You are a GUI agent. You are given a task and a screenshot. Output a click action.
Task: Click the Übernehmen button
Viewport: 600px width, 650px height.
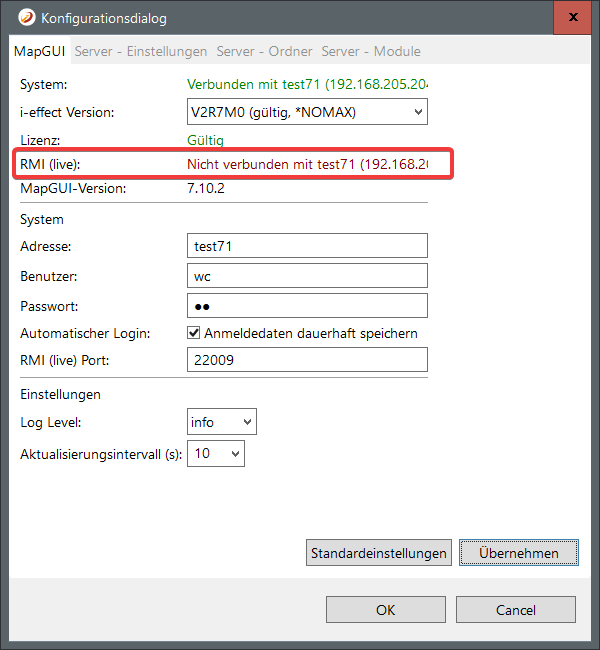pyautogui.click(x=517, y=553)
